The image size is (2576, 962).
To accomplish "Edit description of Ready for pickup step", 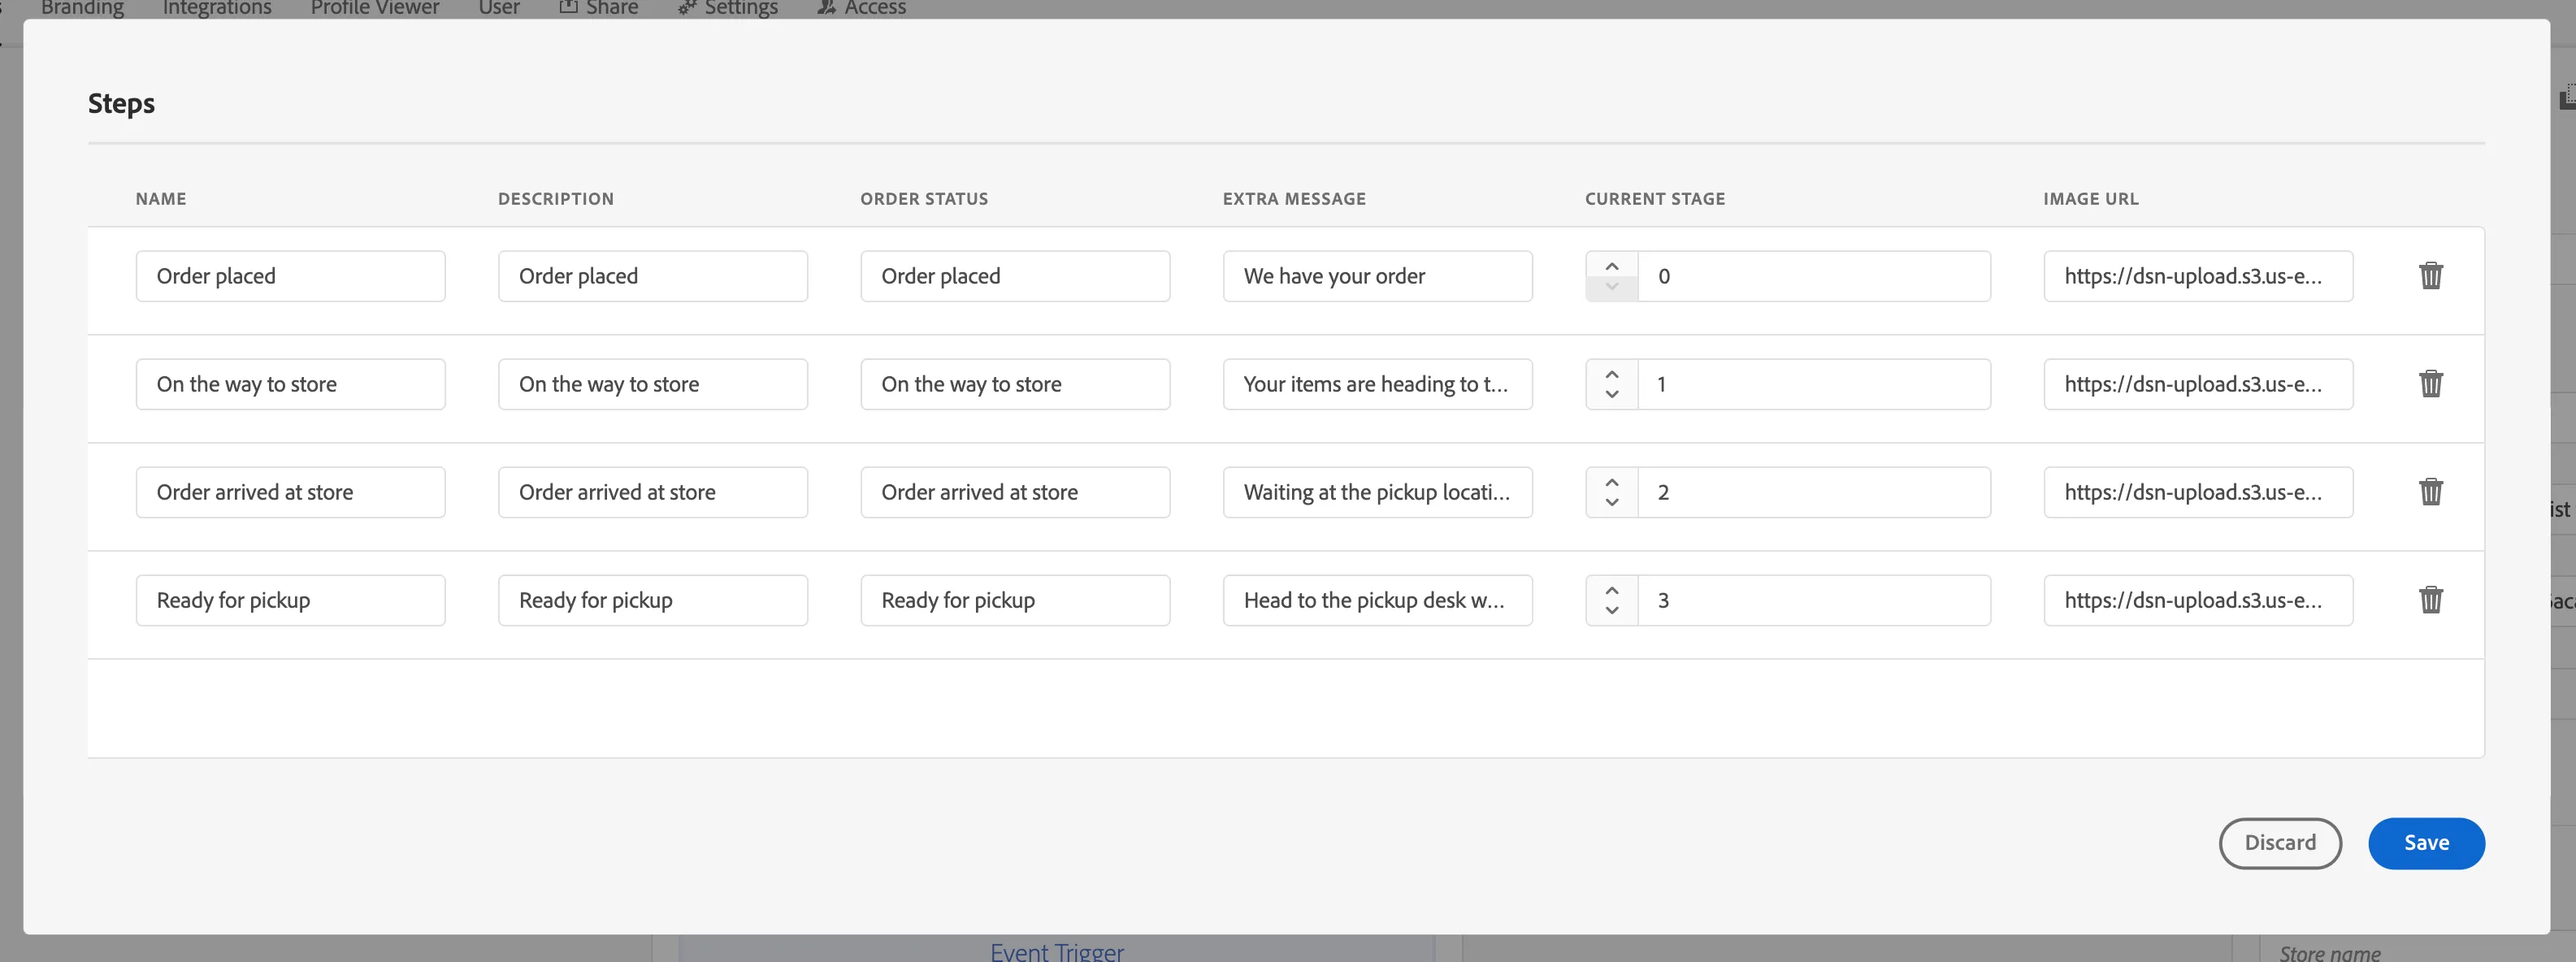I will (653, 600).
